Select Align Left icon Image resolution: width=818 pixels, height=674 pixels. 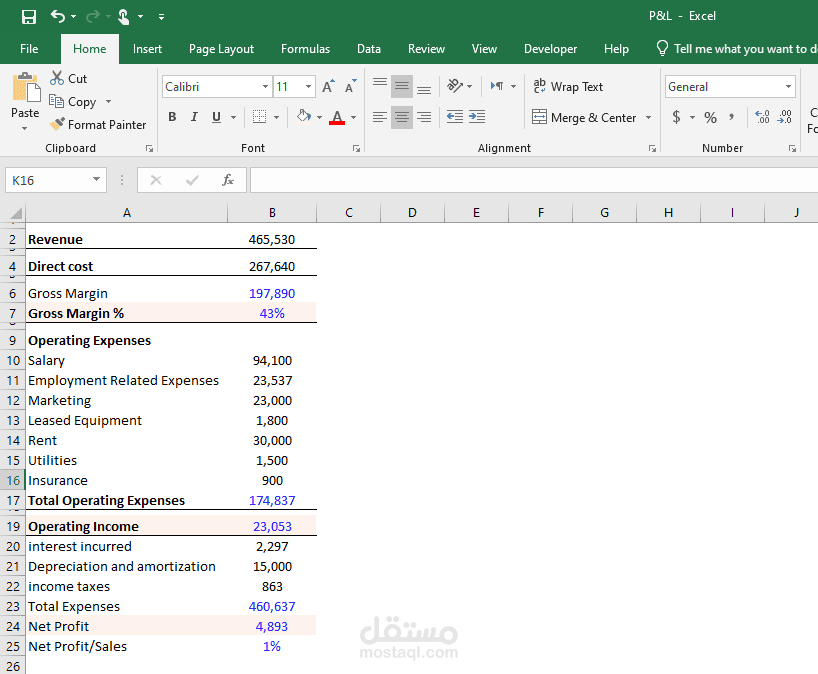[x=380, y=117]
